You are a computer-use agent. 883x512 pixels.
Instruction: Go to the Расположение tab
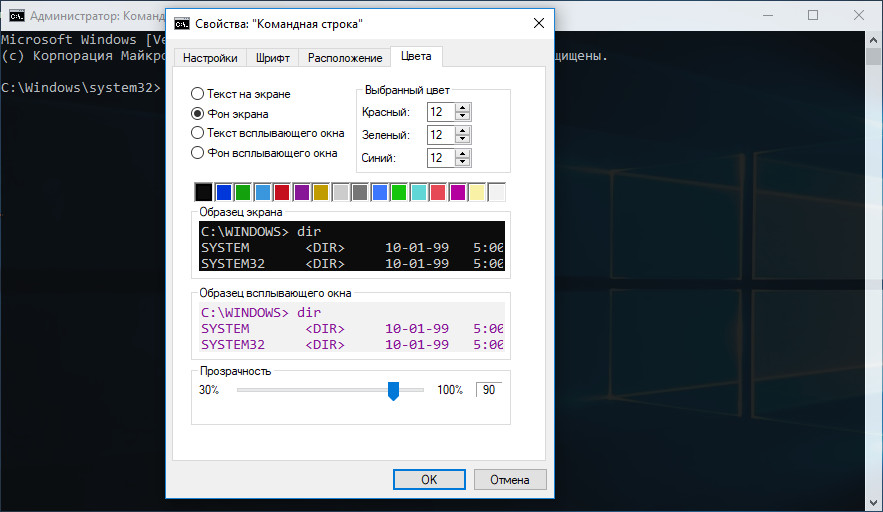(345, 58)
